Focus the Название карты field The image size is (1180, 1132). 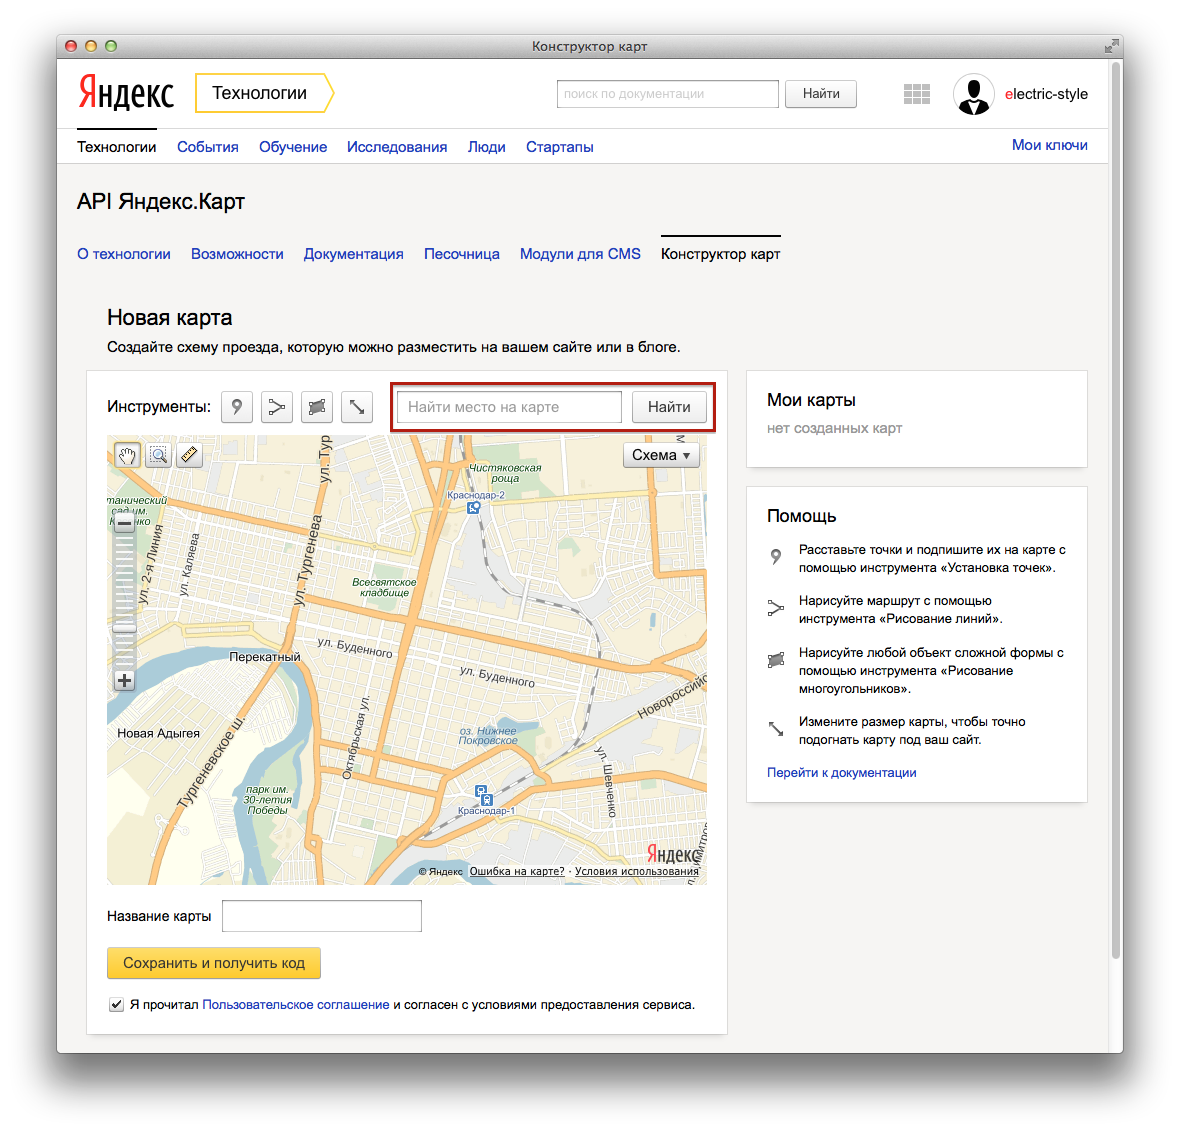point(321,916)
